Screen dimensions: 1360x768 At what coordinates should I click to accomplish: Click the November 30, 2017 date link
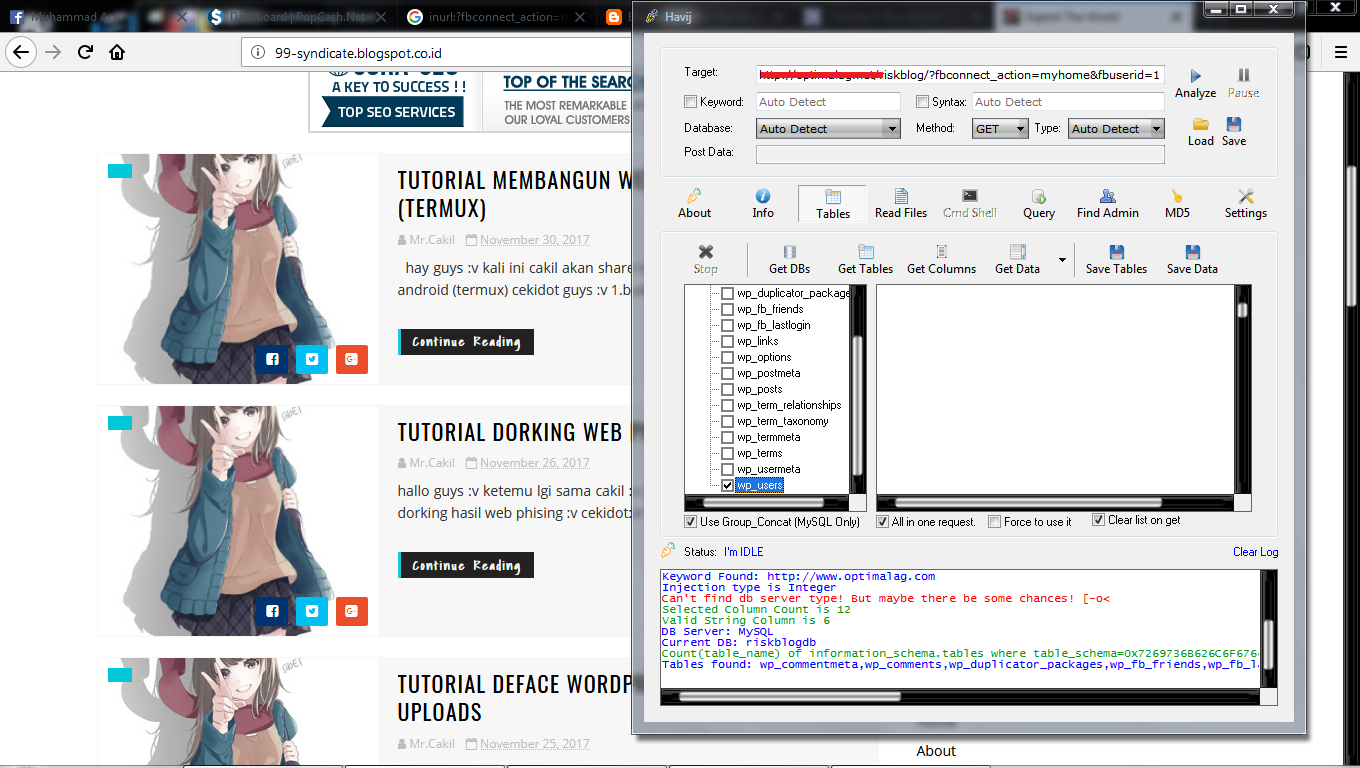[x=534, y=240]
